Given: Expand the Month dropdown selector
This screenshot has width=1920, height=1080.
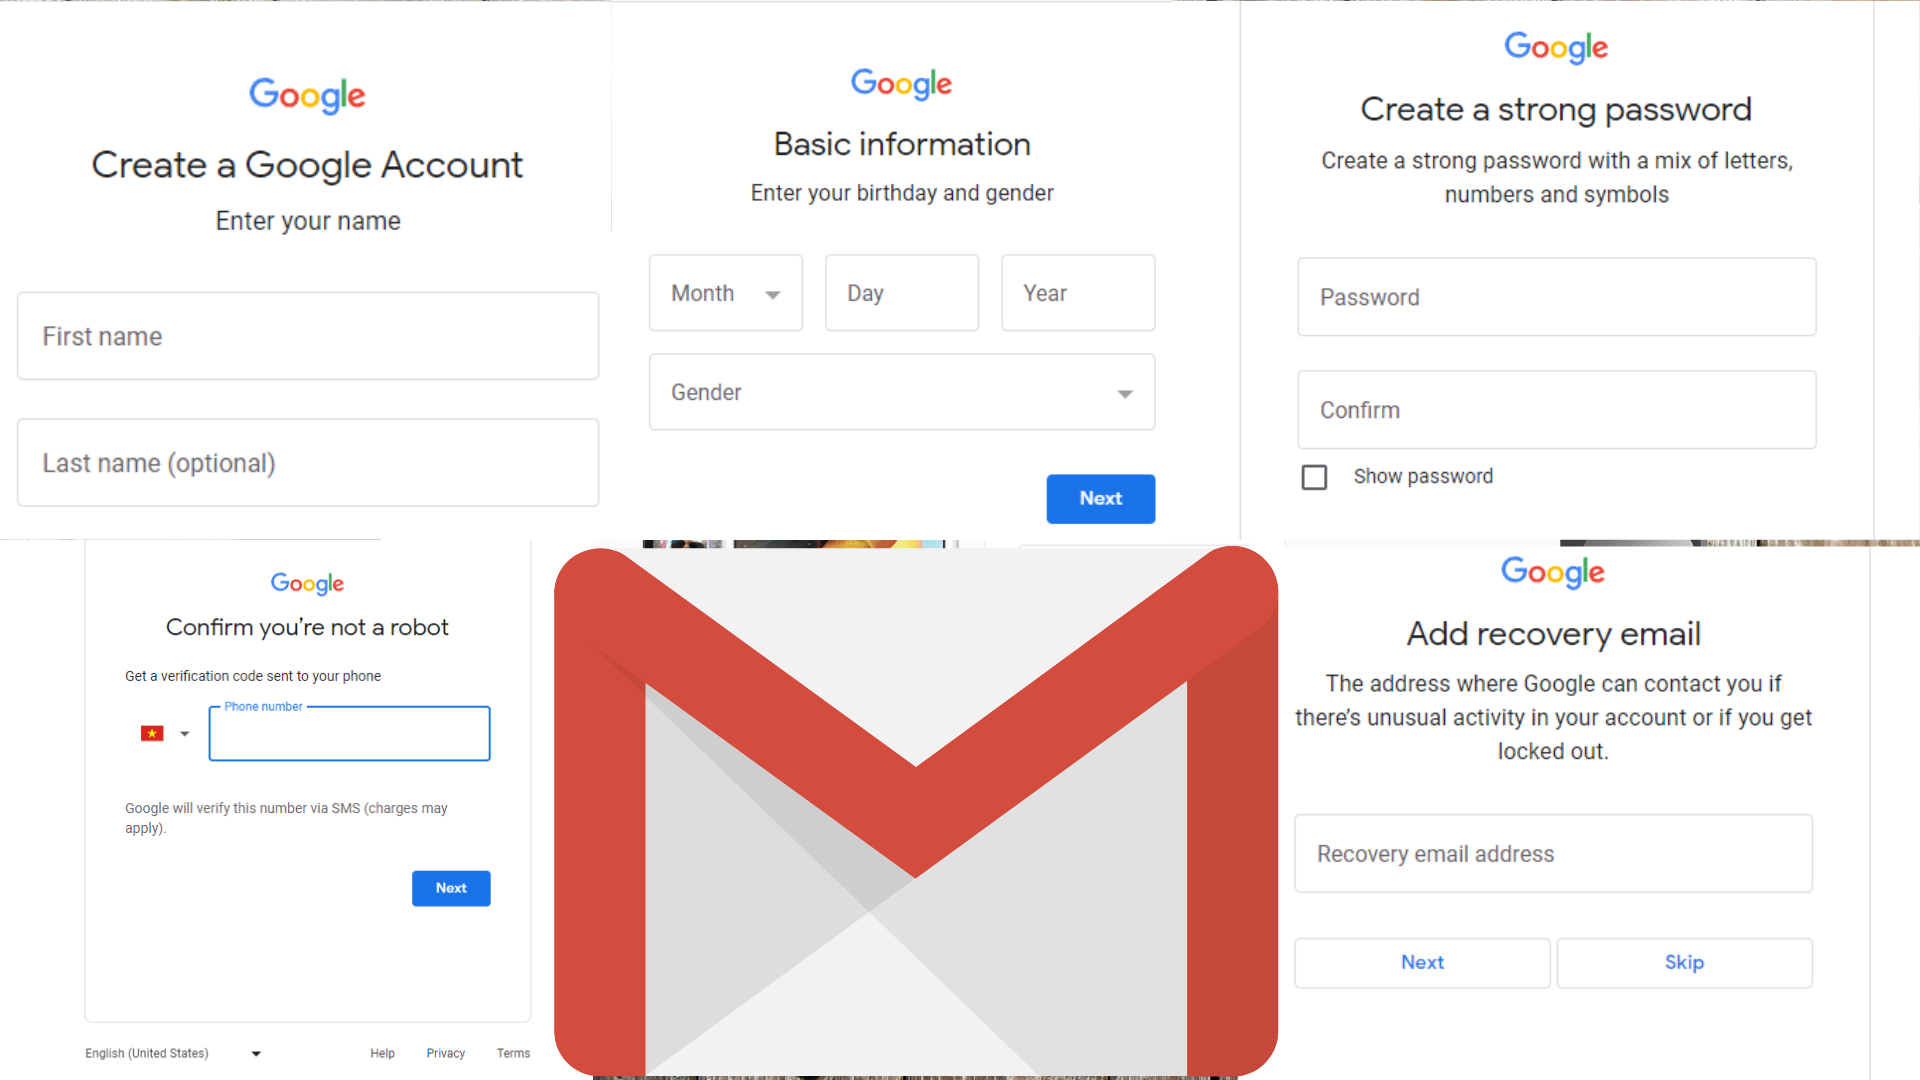Looking at the screenshot, I should click(725, 293).
